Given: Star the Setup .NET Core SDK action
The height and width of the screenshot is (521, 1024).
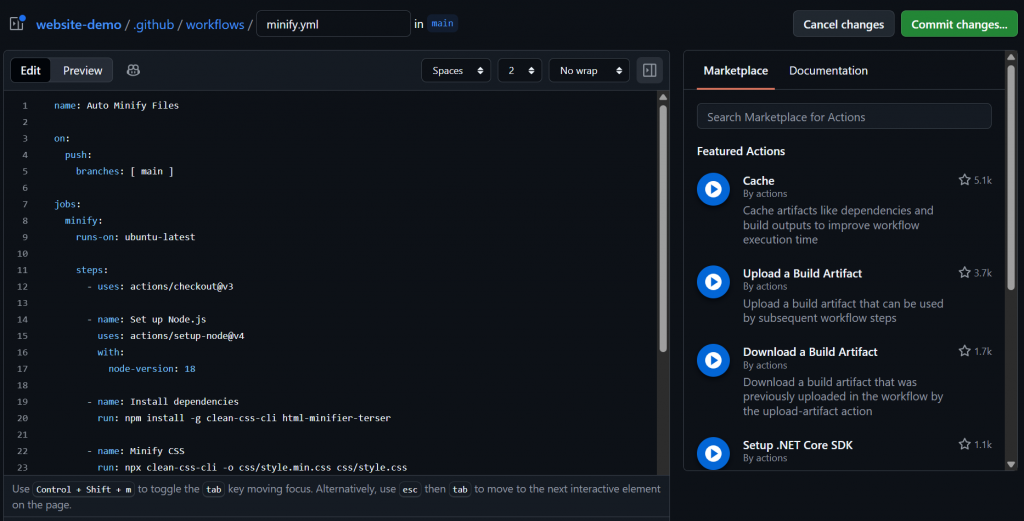Looking at the screenshot, I should coord(965,444).
